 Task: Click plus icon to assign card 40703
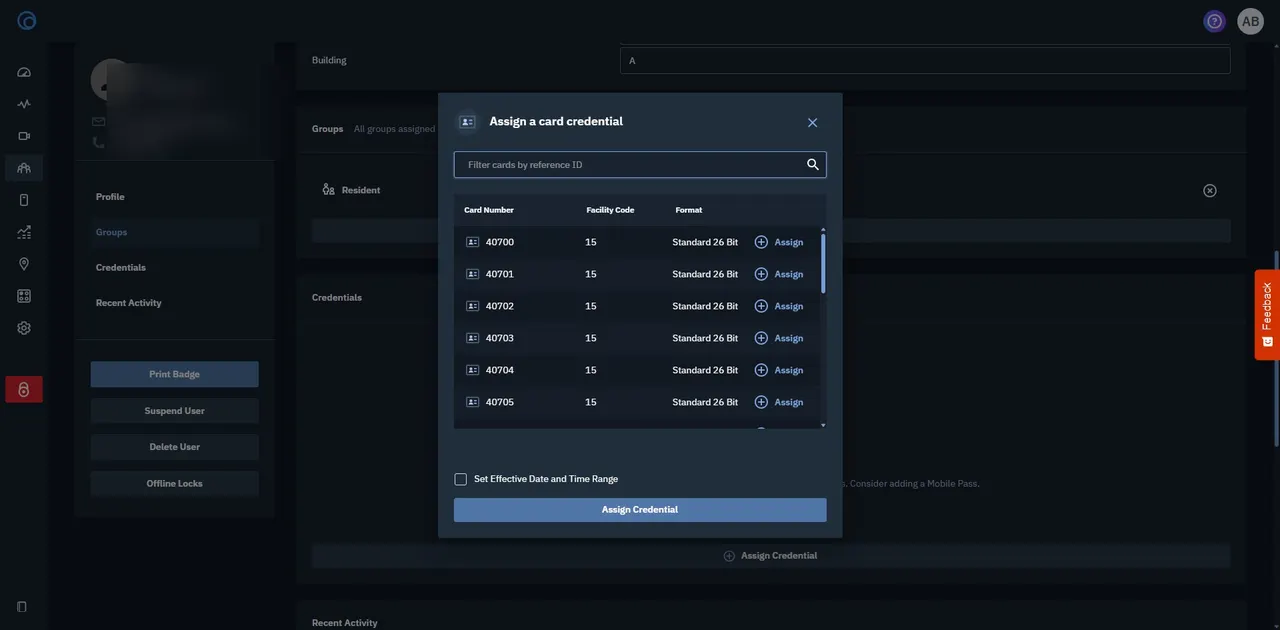point(761,338)
